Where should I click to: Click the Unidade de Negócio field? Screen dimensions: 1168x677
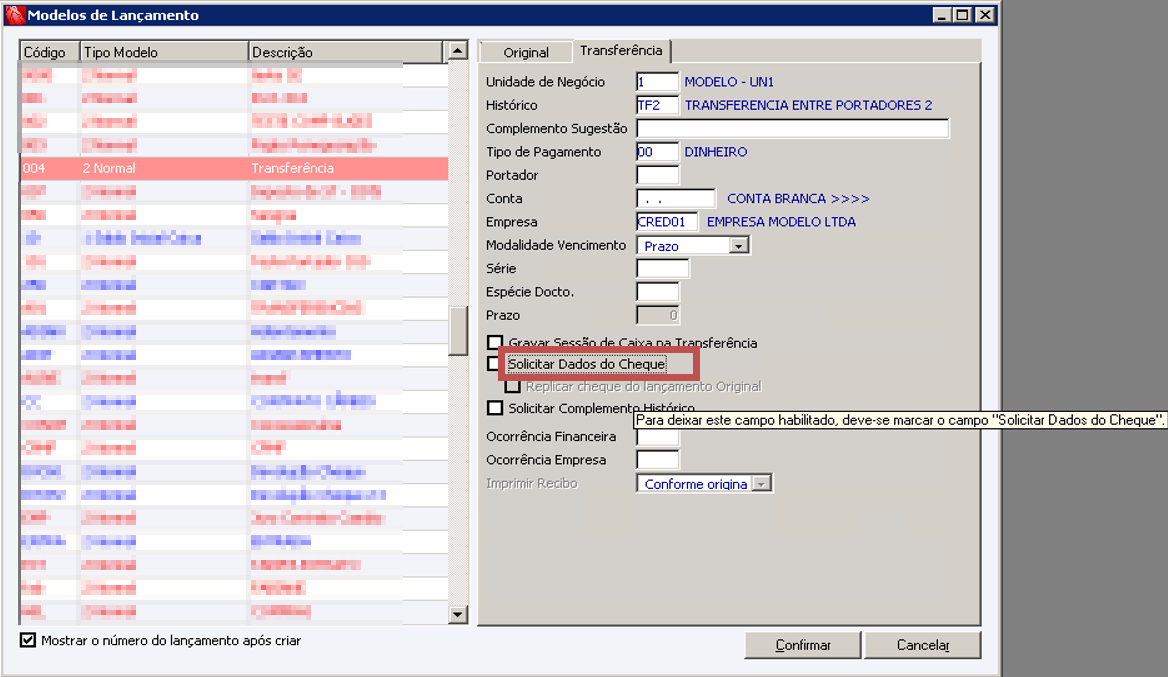click(657, 82)
